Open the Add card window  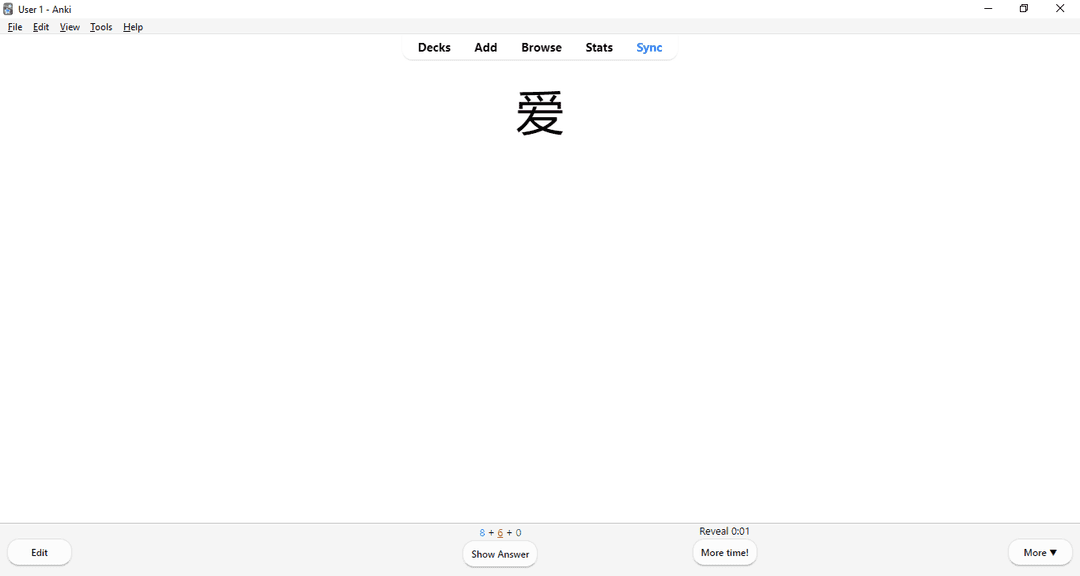click(x=485, y=47)
